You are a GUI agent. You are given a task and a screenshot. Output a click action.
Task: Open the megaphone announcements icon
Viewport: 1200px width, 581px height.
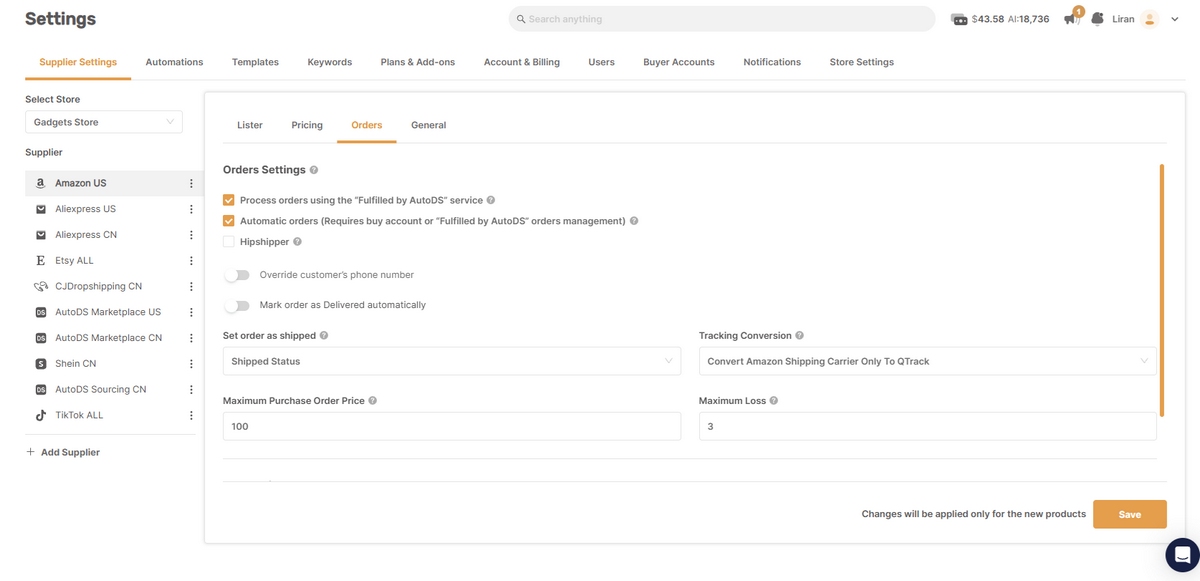click(x=1069, y=18)
